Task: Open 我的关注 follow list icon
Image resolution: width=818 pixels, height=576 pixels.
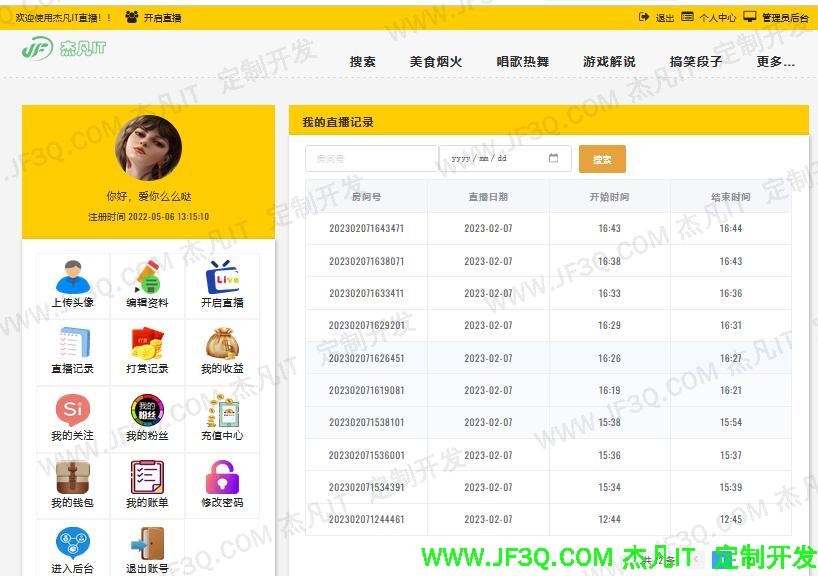Action: [x=71, y=411]
